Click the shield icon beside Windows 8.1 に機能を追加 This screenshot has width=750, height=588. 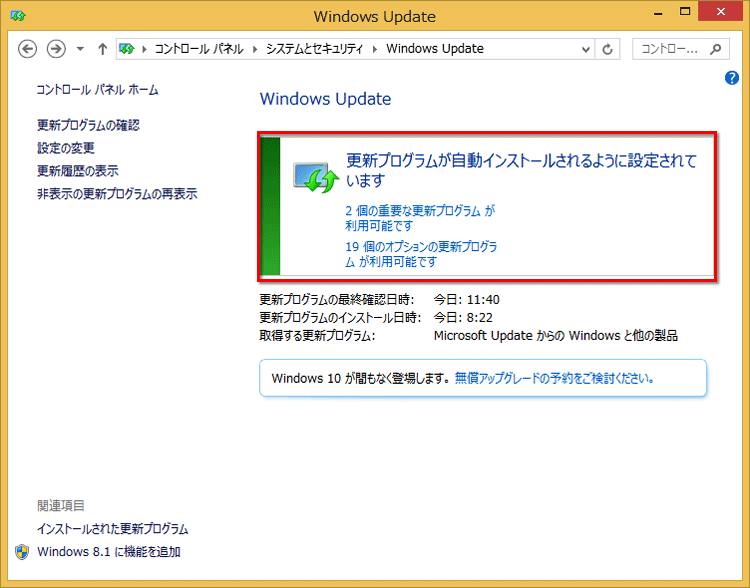click(22, 552)
